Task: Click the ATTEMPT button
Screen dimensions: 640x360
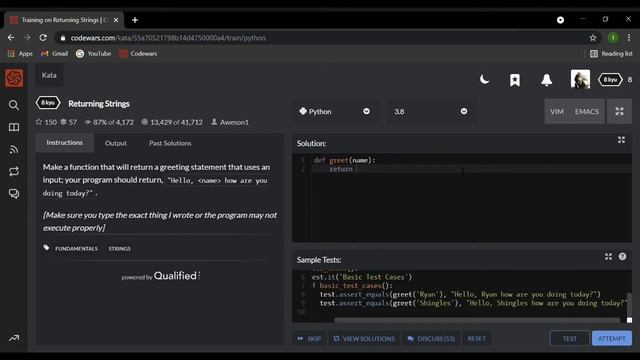Action: [611, 338]
